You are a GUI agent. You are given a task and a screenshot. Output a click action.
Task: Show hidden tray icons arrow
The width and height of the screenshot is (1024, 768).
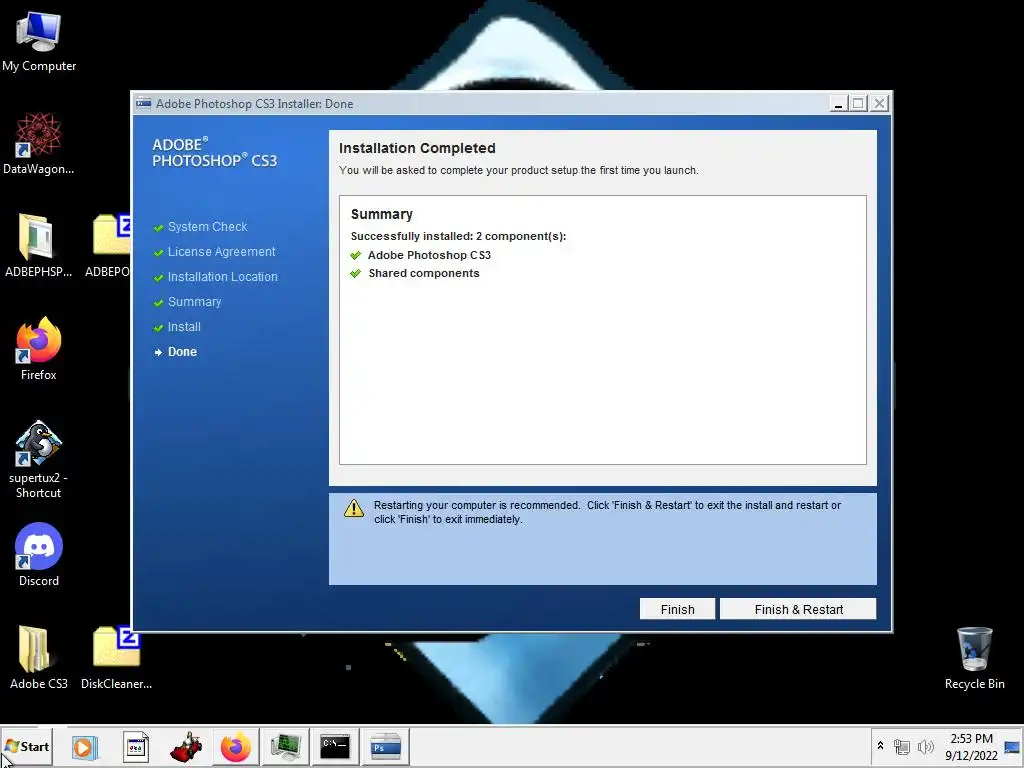coord(880,745)
